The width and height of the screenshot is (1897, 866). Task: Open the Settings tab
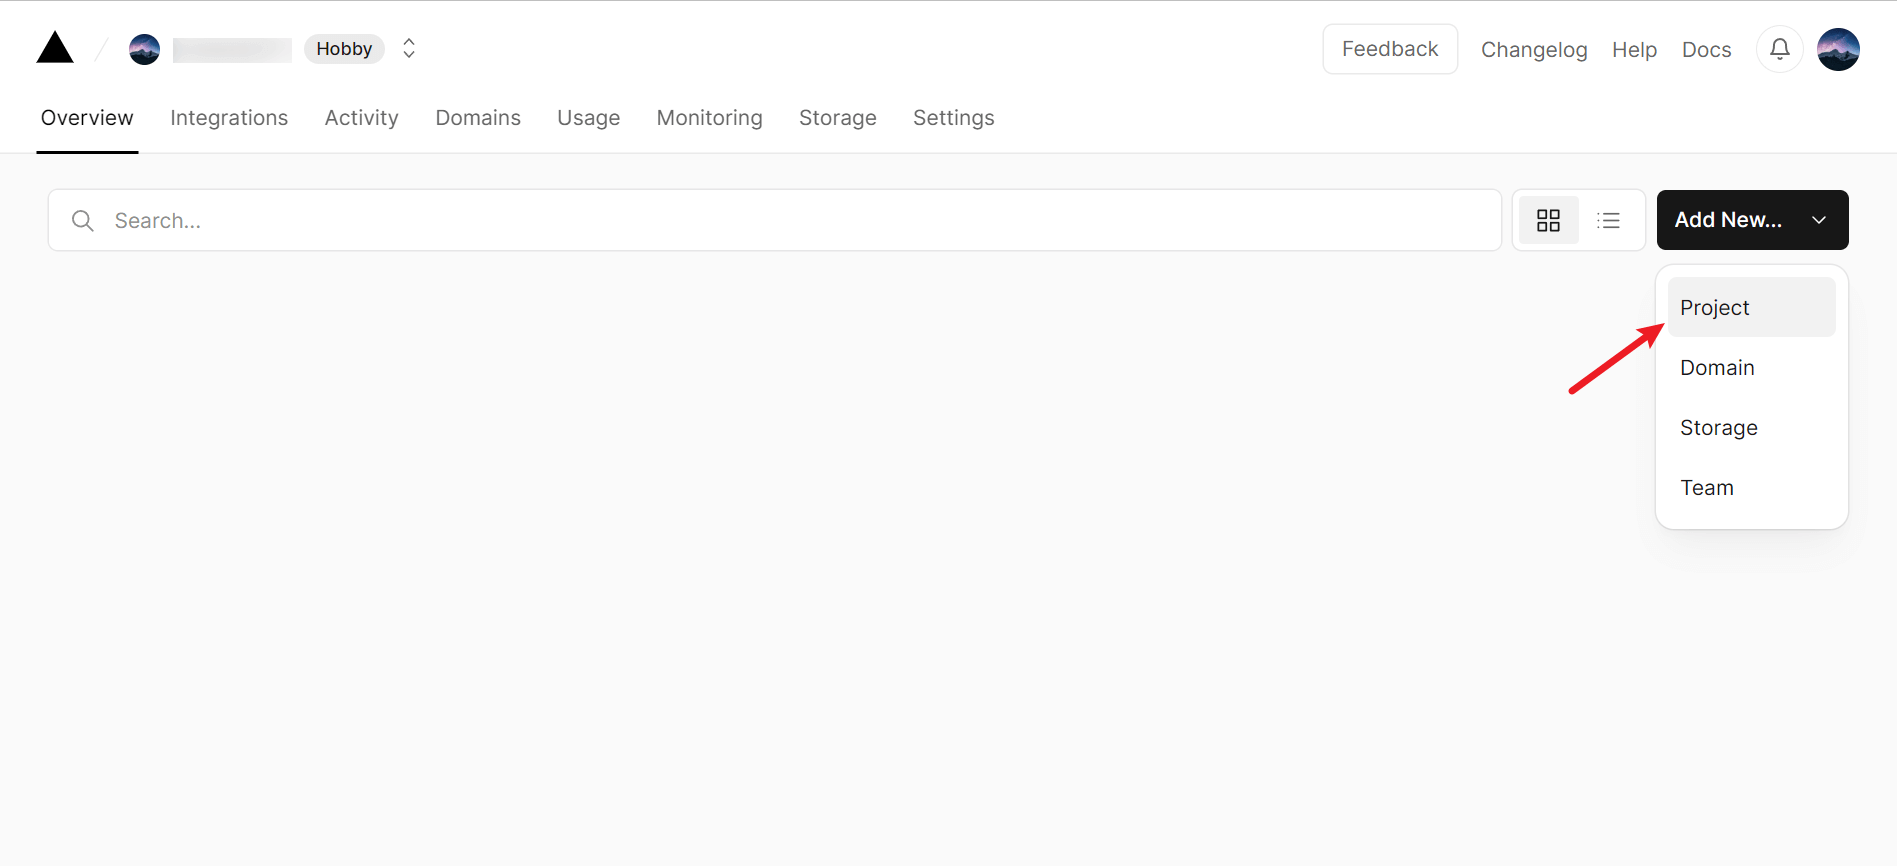point(953,118)
